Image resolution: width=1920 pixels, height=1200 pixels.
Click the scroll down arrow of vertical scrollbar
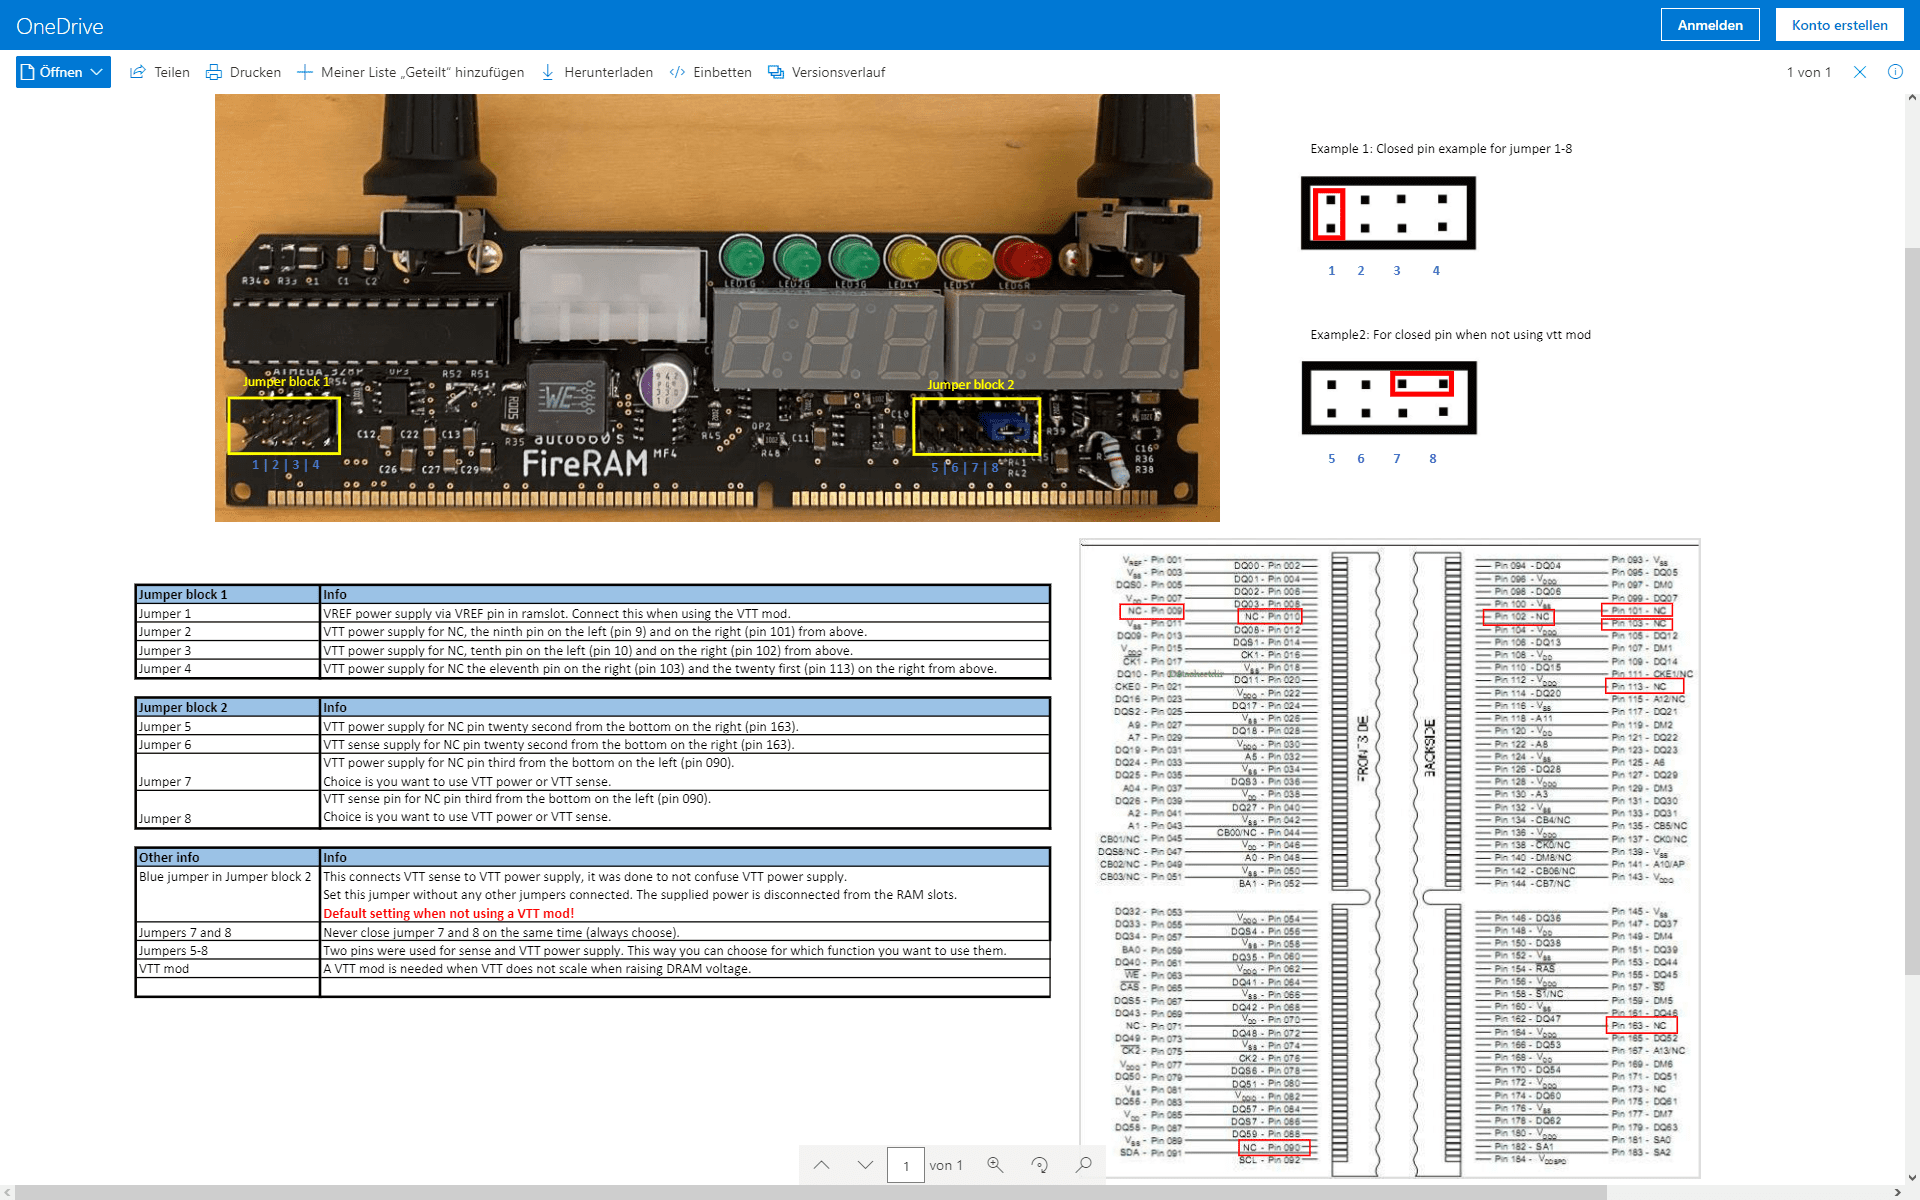1912,1178
